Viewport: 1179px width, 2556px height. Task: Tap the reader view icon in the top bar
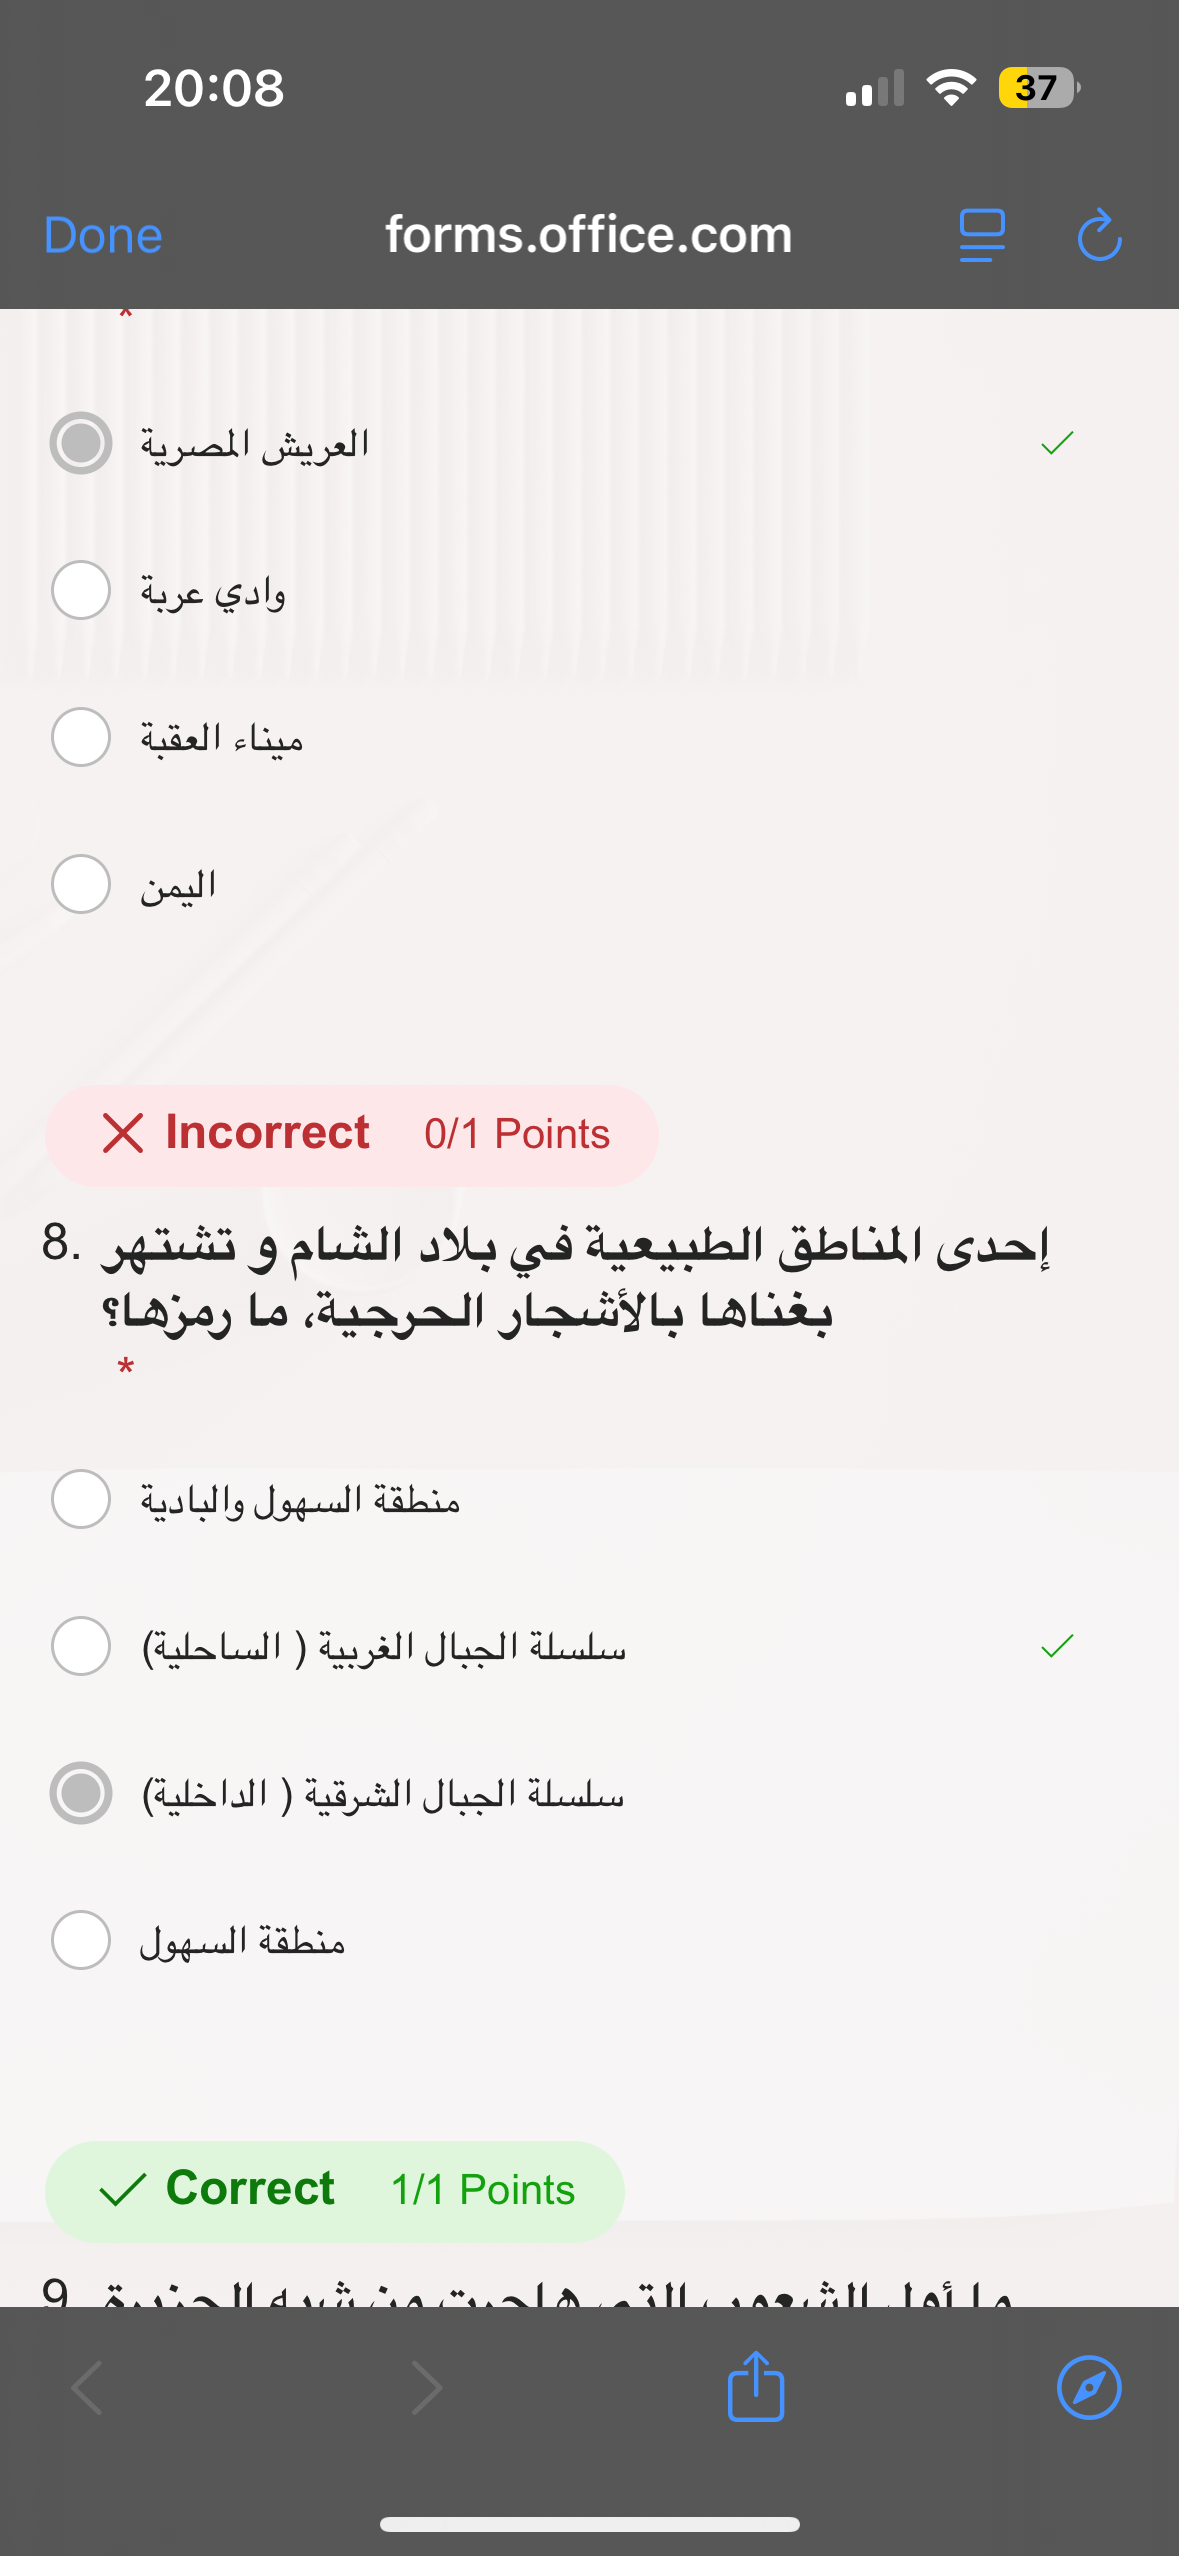[x=981, y=236]
